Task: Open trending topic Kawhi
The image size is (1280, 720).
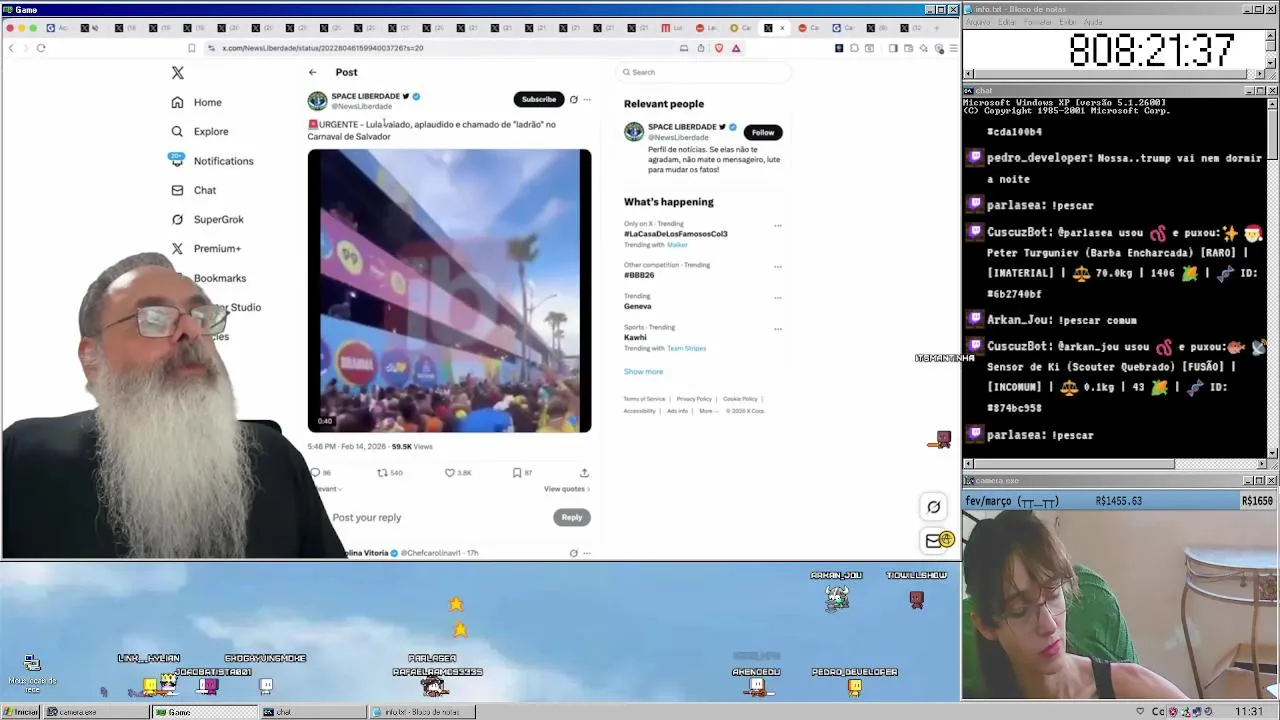Action: (x=635, y=337)
